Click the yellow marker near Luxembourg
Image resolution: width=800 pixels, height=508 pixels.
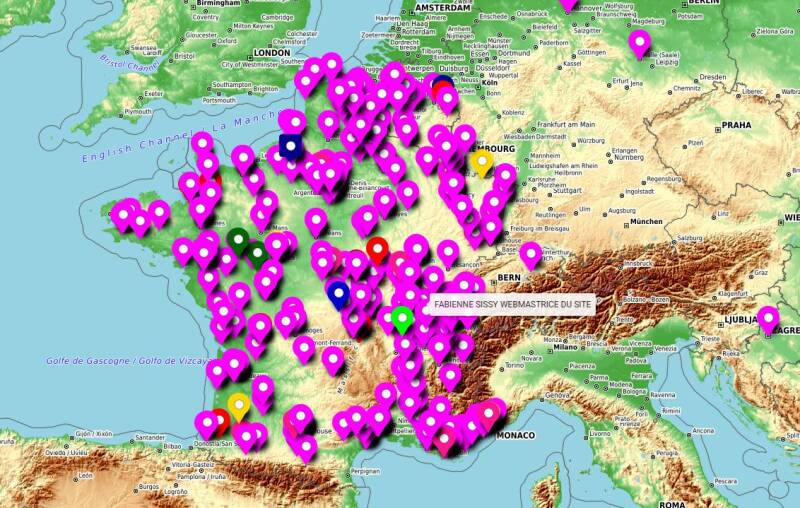pos(482,162)
